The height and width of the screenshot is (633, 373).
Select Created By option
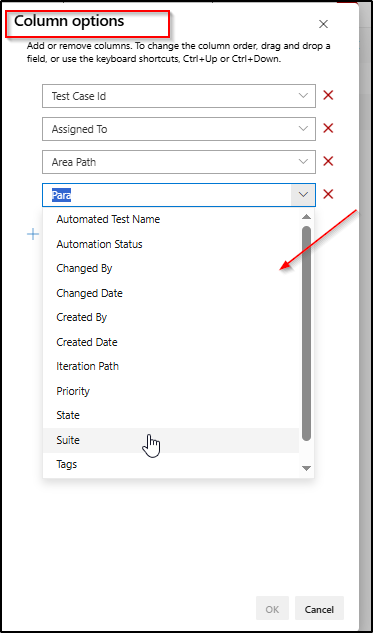click(x=171, y=317)
